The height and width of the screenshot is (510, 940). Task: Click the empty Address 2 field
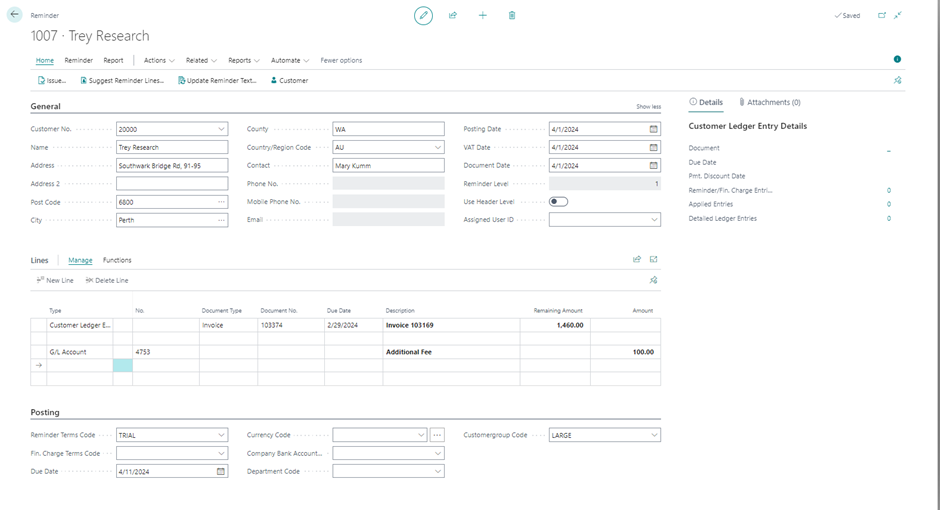pyautogui.click(x=172, y=184)
